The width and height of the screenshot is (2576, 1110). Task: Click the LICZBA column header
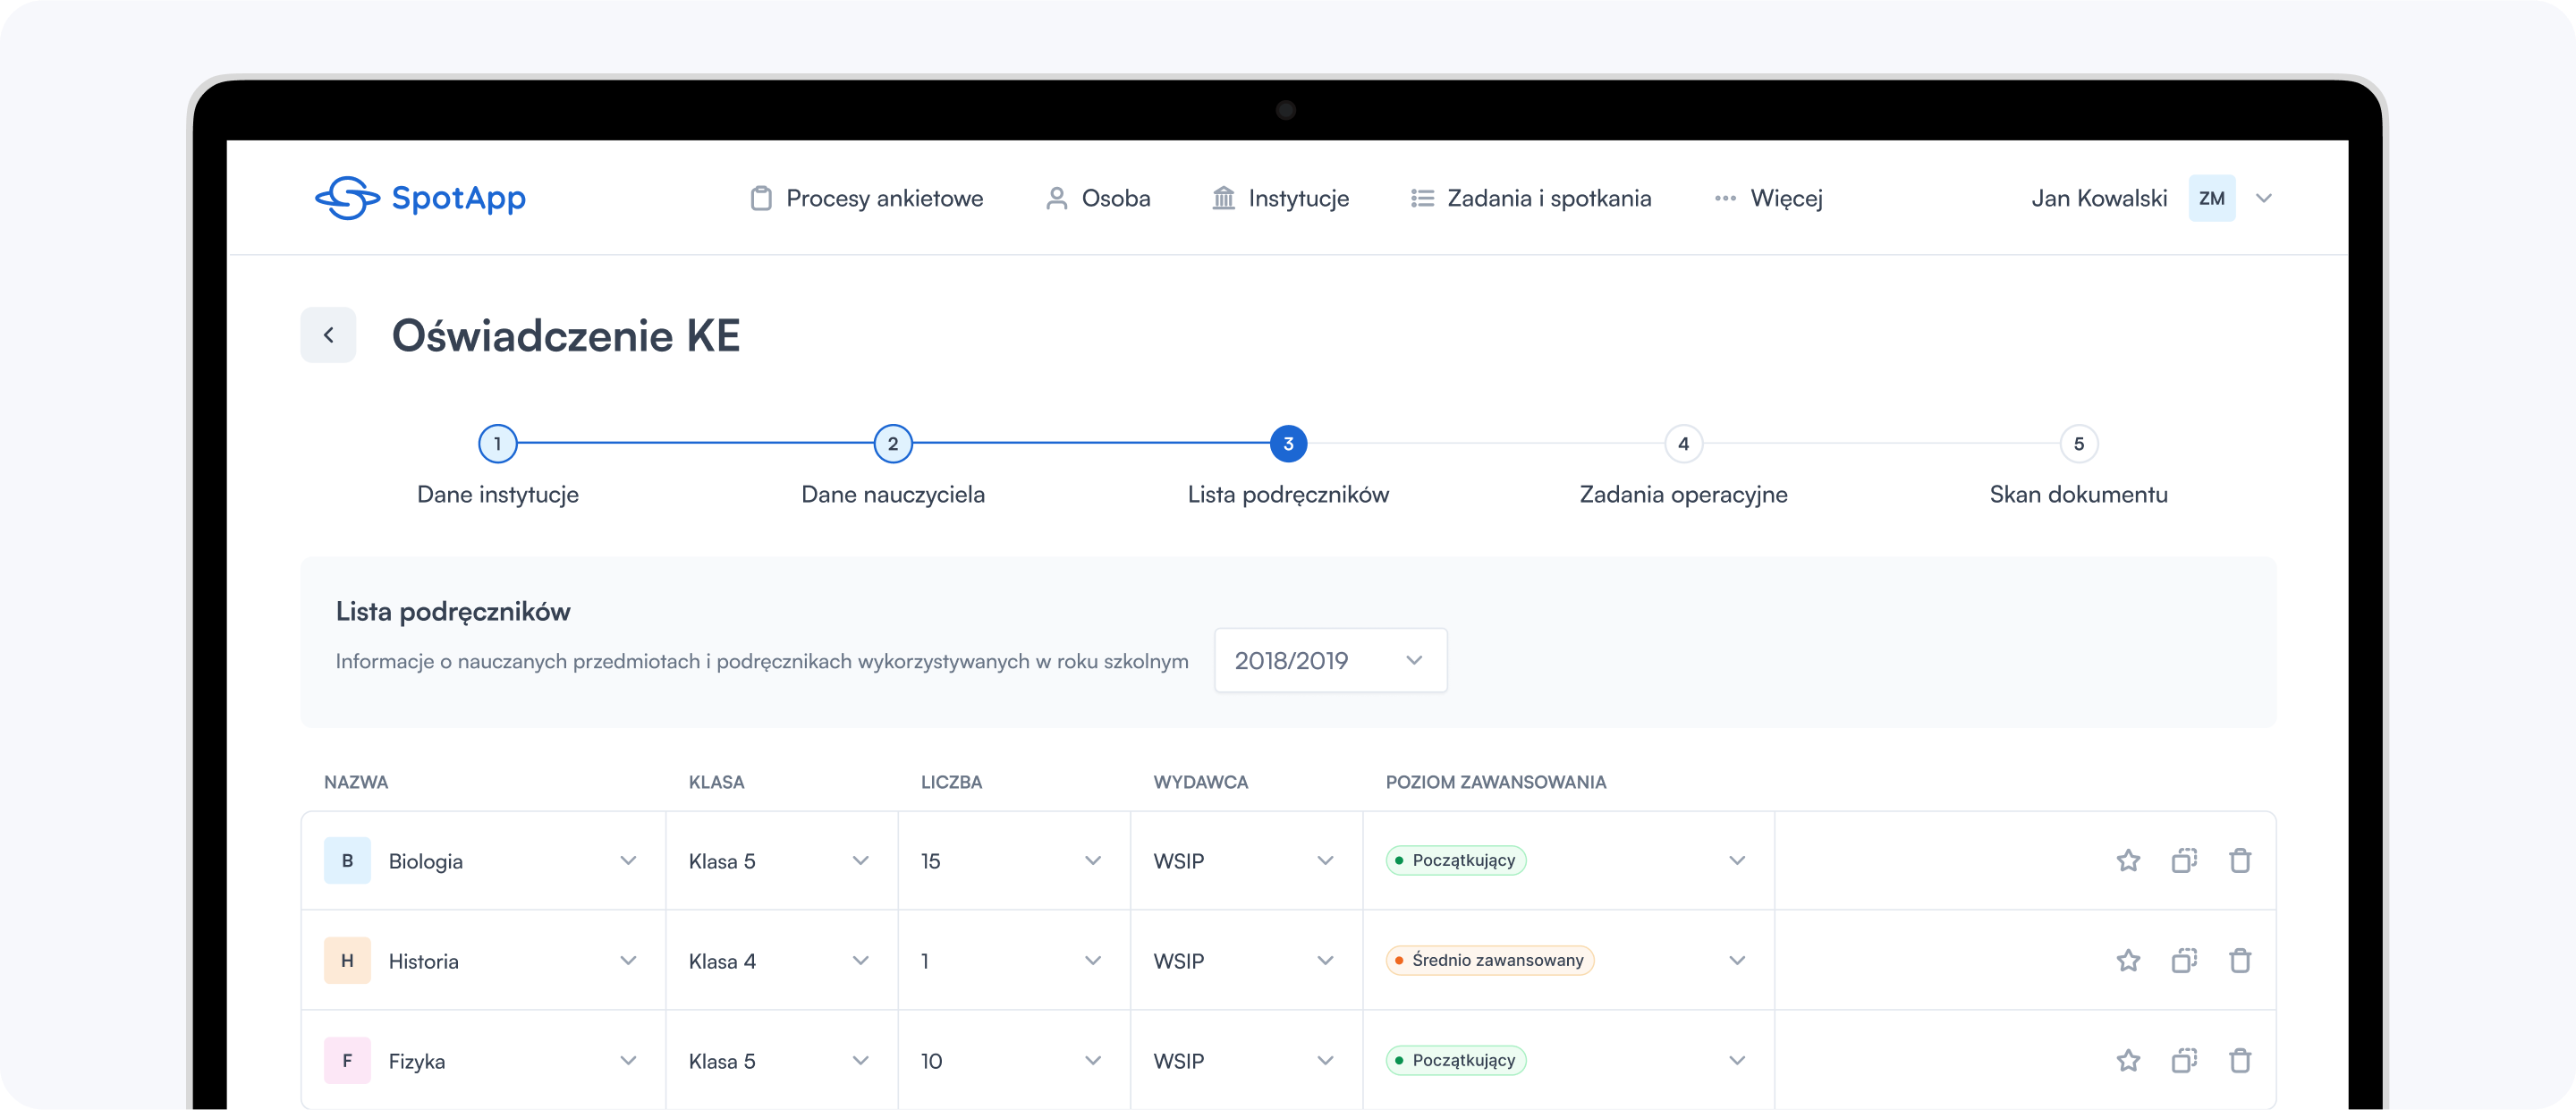pos(951,782)
